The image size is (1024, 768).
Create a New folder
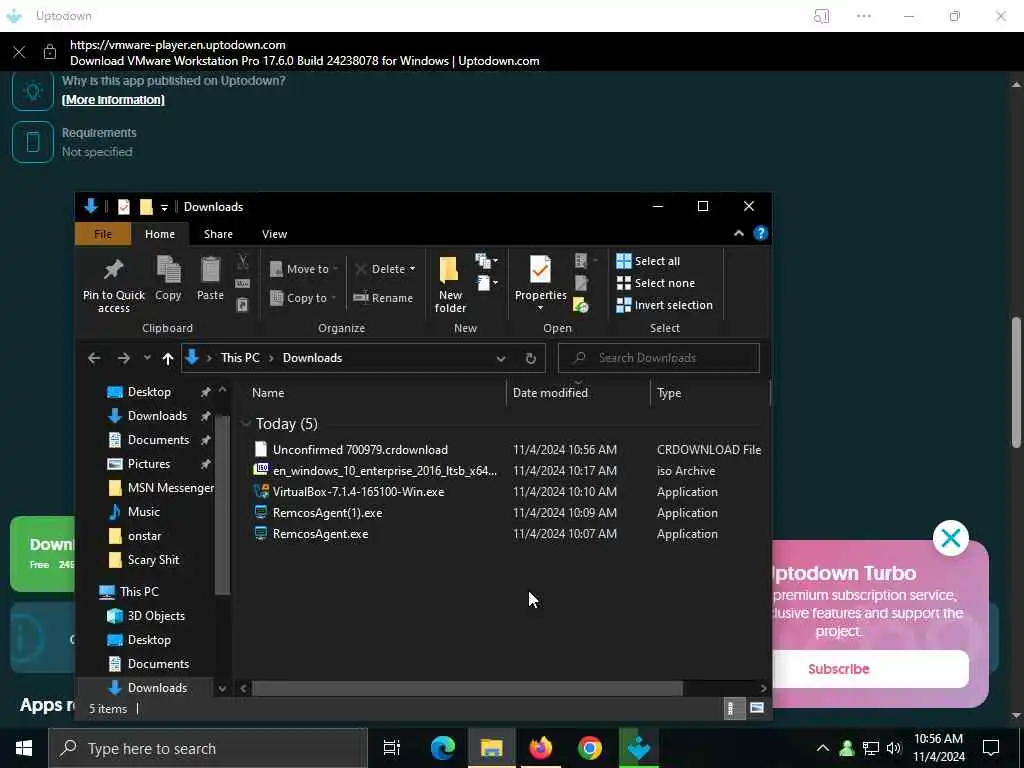click(x=450, y=284)
